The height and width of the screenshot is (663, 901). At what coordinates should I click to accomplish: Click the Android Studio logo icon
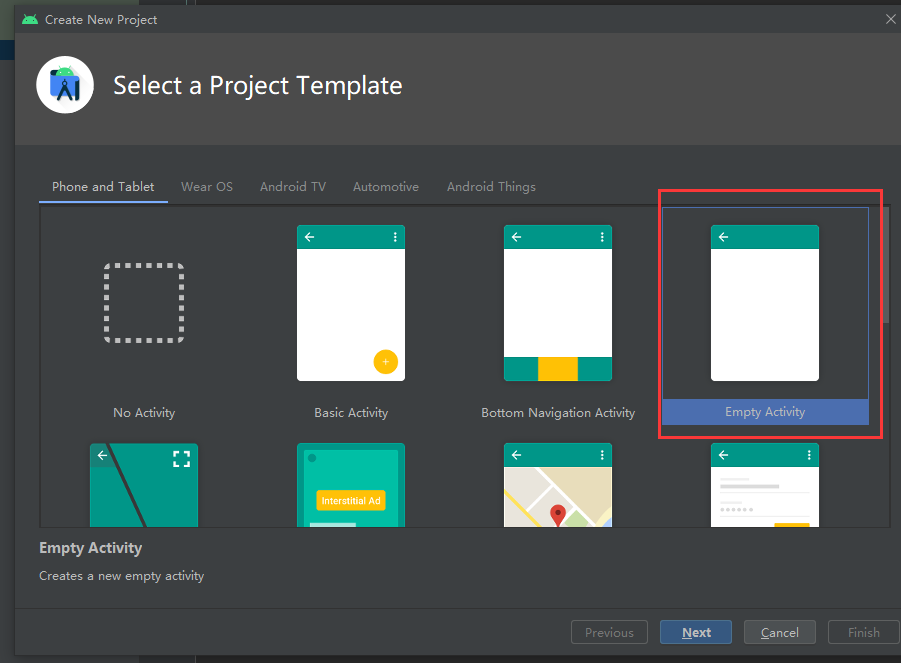(65, 85)
